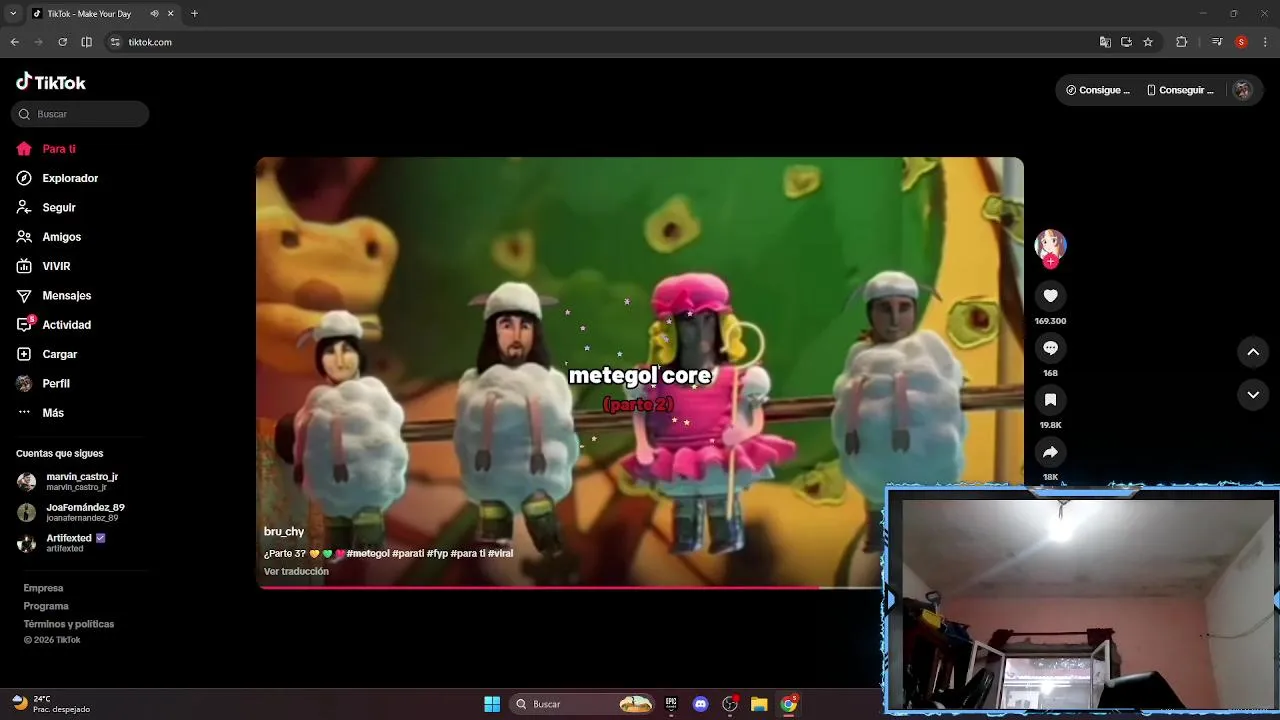The width and height of the screenshot is (1280, 720).
Task: Click the TikTok Buscar search field
Action: 80,114
